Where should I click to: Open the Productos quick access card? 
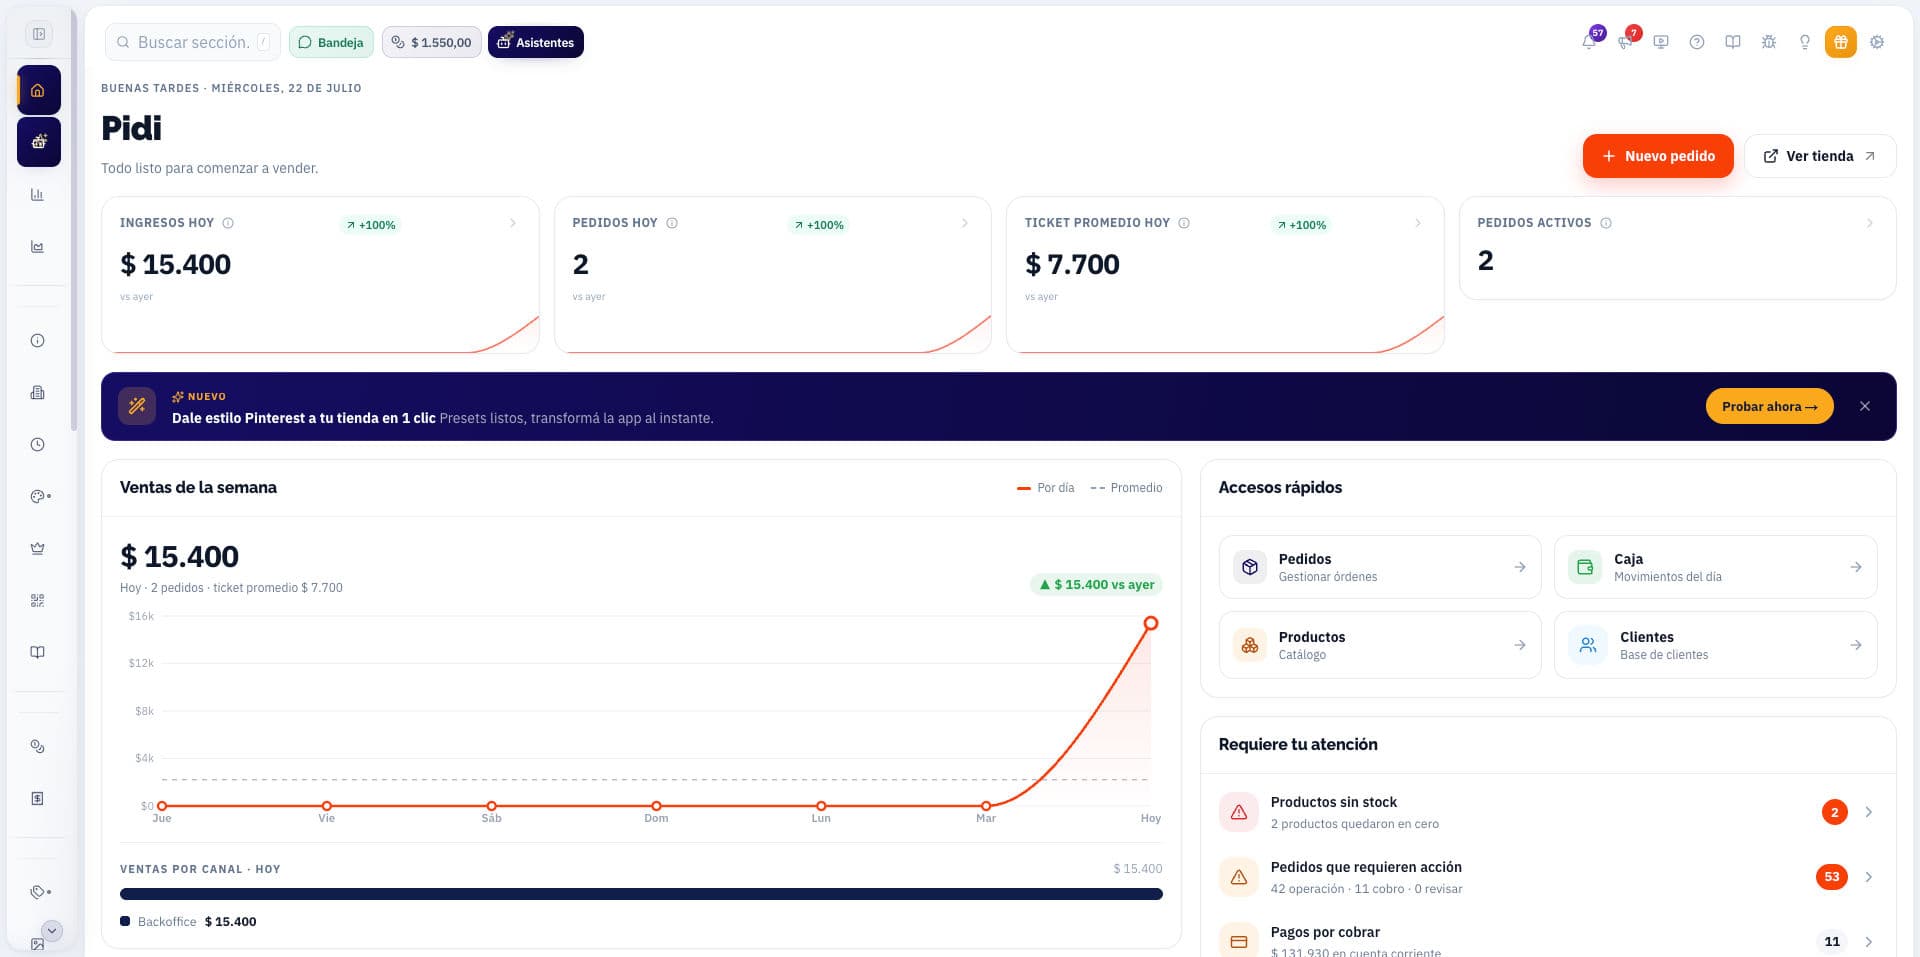click(1379, 645)
